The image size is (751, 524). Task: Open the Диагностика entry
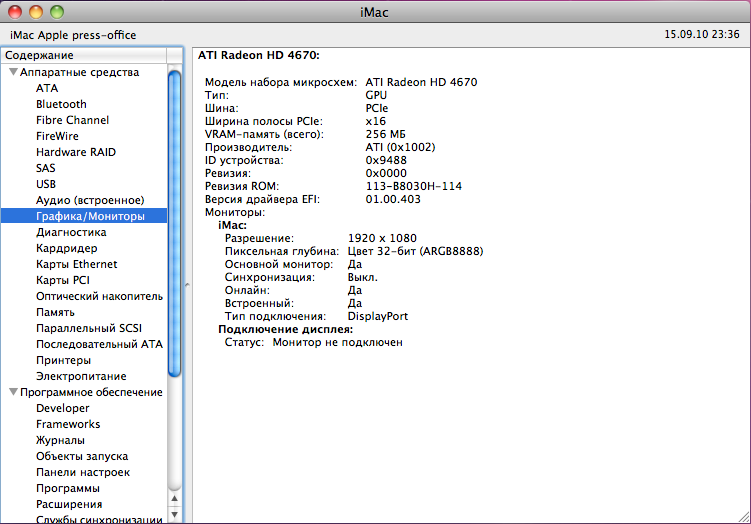(x=71, y=232)
